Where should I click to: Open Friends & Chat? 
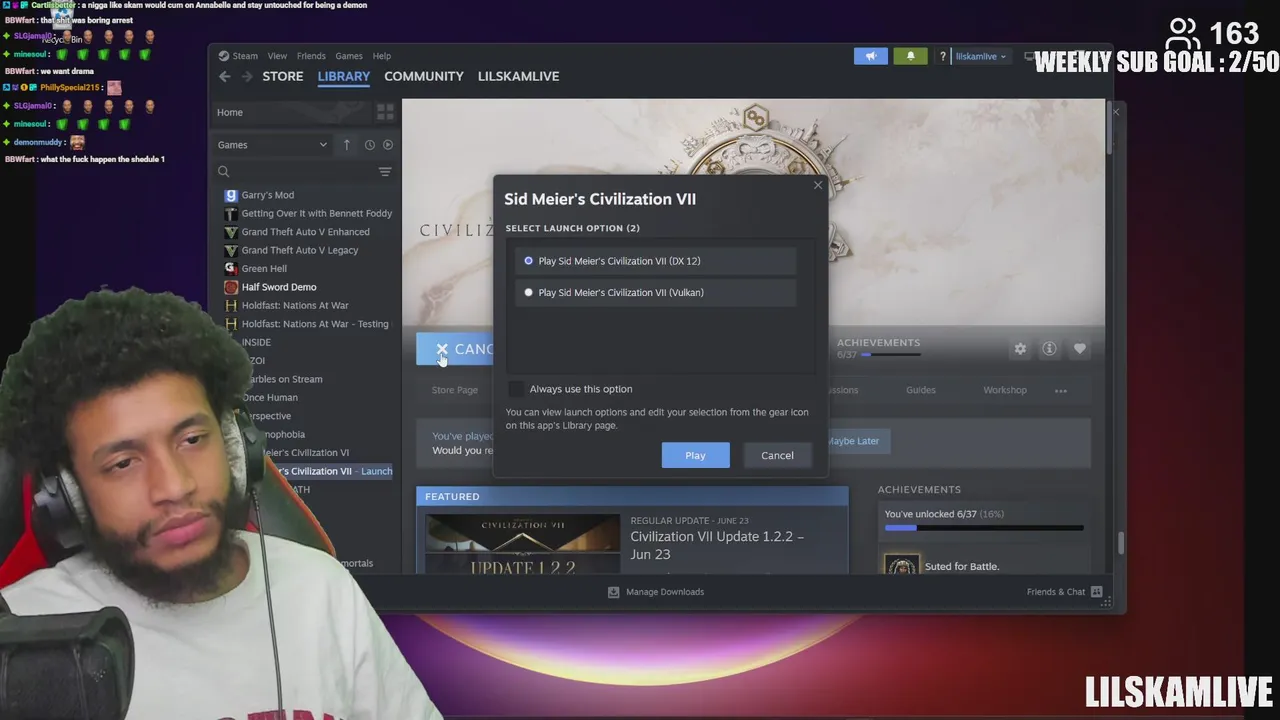click(1064, 592)
